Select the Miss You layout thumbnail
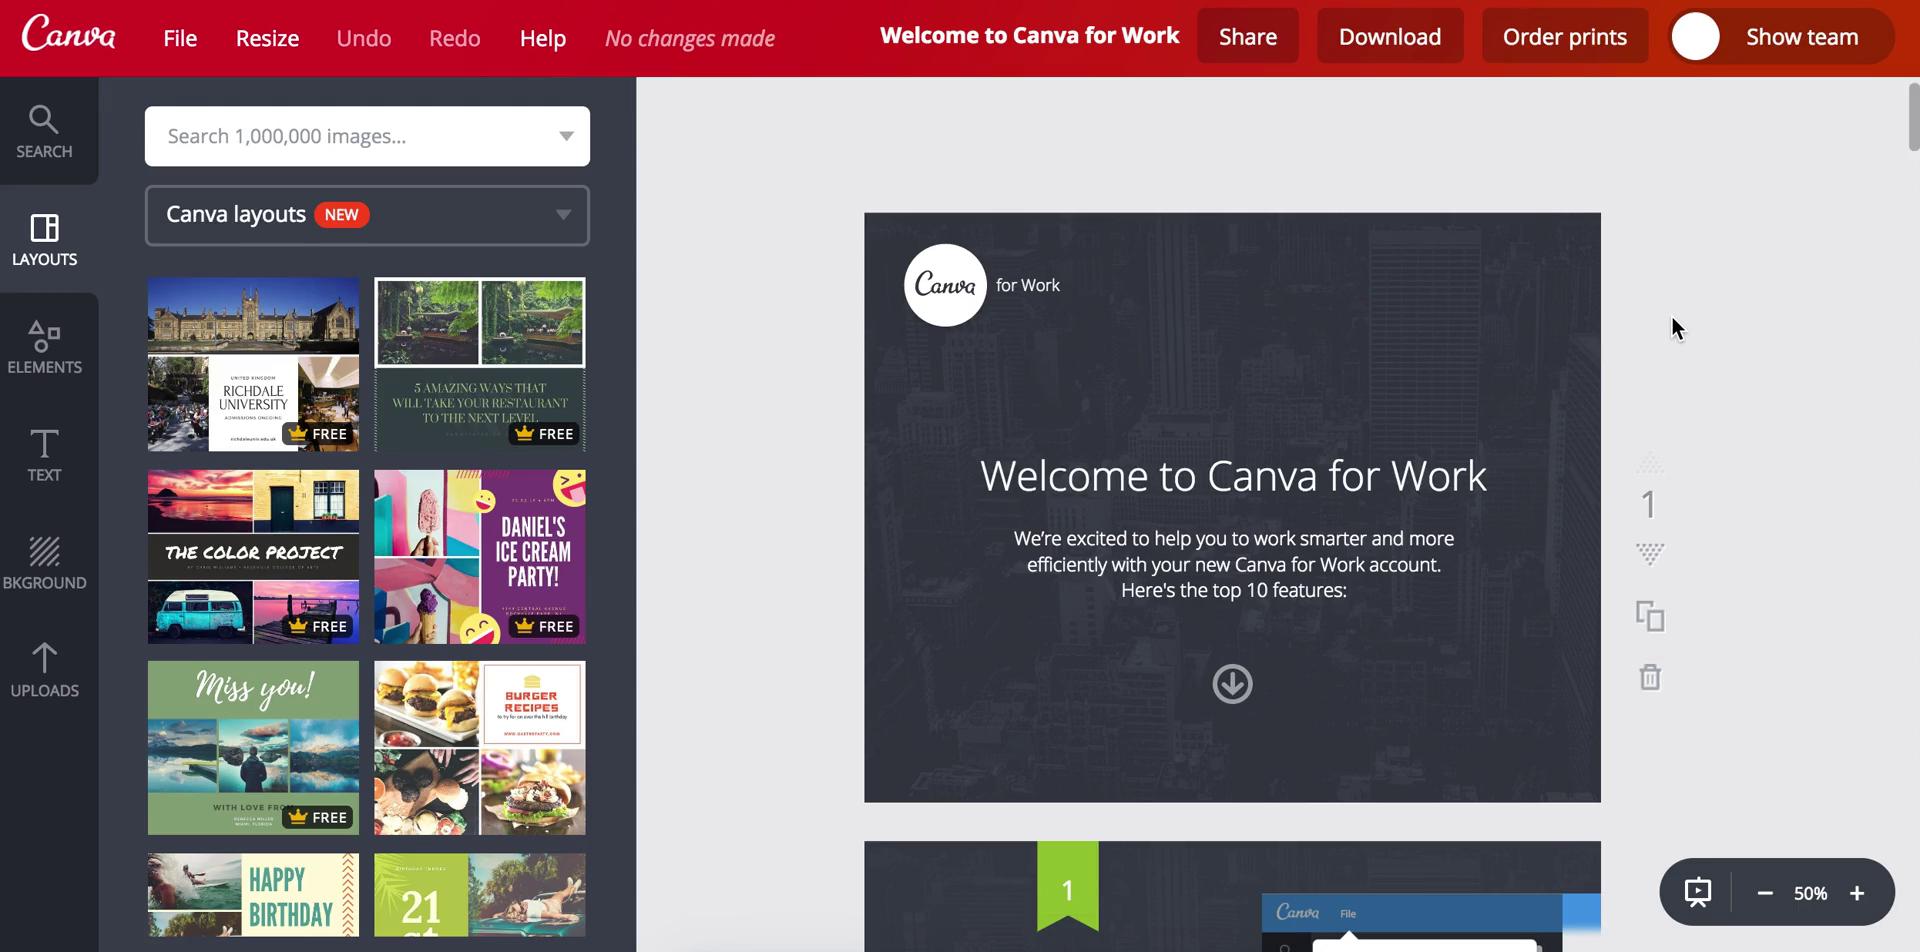Image resolution: width=1920 pixels, height=952 pixels. coord(253,748)
